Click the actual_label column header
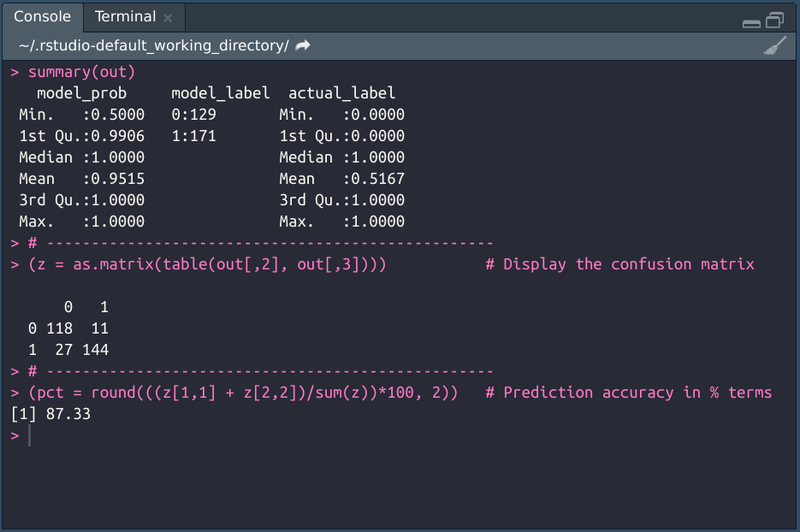The height and width of the screenshot is (532, 800). [x=341, y=93]
